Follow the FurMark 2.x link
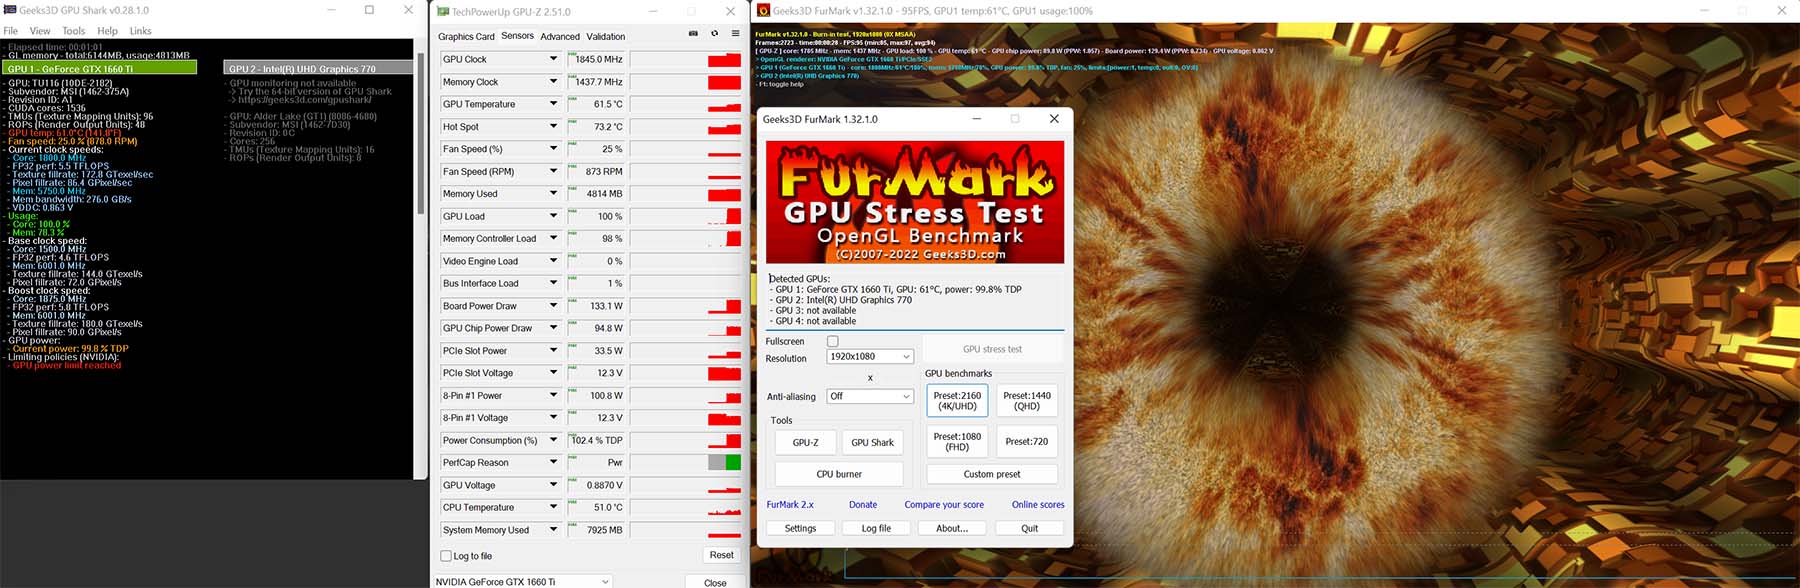Viewport: 1800px width, 588px height. (x=790, y=505)
